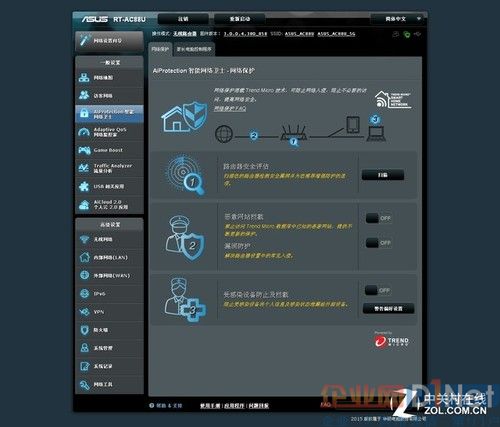Open the Quick Internet Setup wand icon
The width and height of the screenshot is (500, 427).
tap(85, 40)
